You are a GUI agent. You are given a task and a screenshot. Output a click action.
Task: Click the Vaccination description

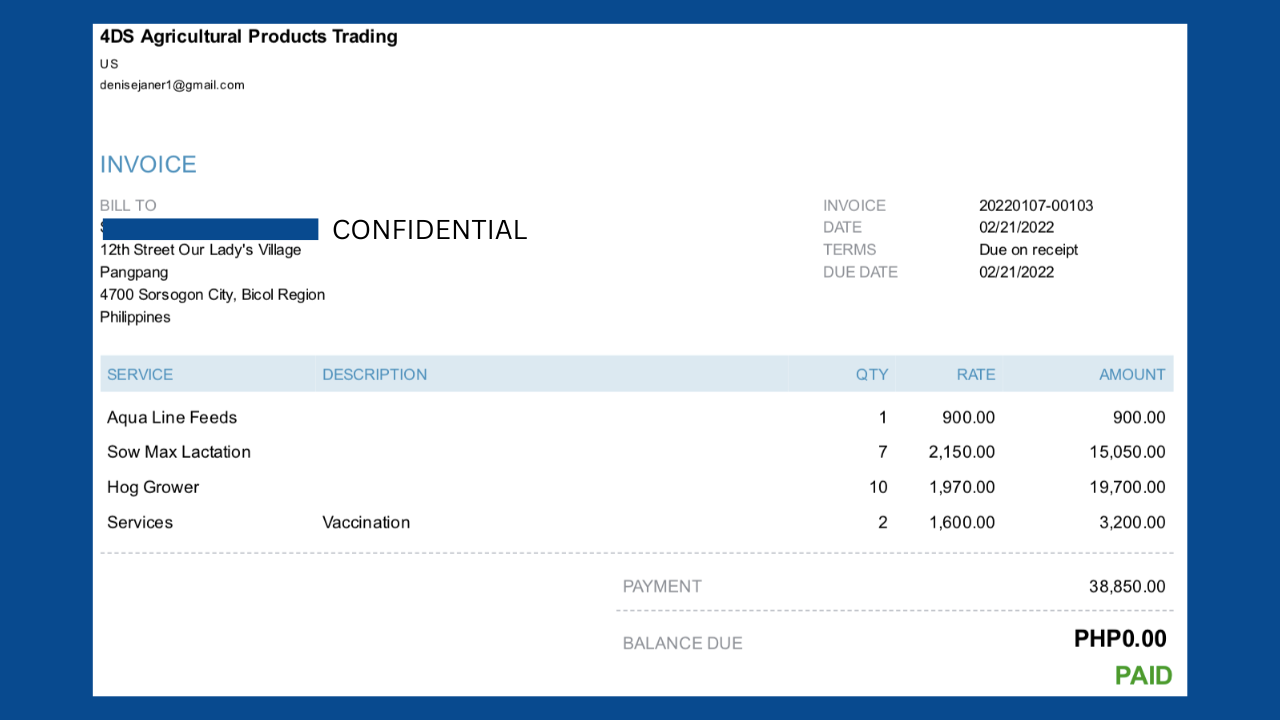click(366, 522)
